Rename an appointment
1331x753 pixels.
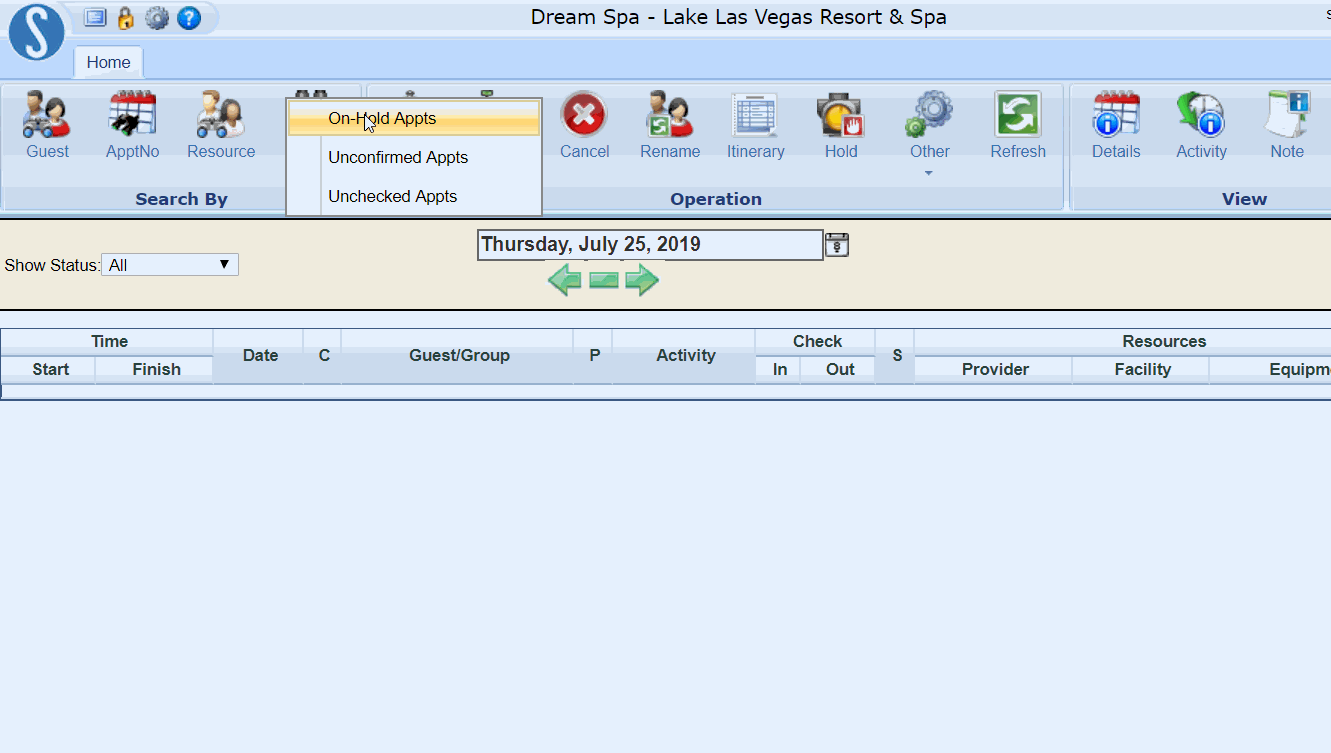pyautogui.click(x=669, y=123)
